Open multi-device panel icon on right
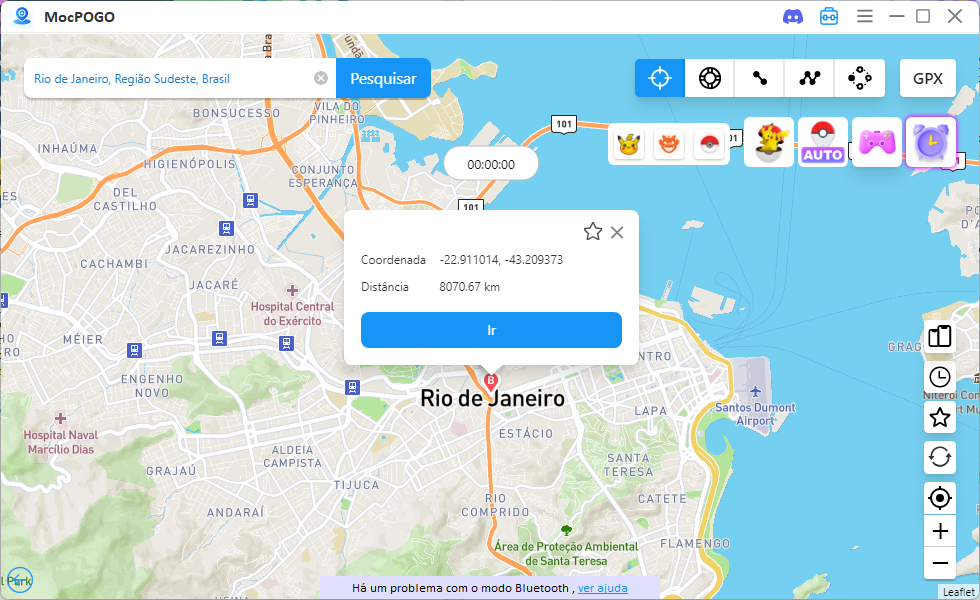The width and height of the screenshot is (980, 600). (939, 336)
